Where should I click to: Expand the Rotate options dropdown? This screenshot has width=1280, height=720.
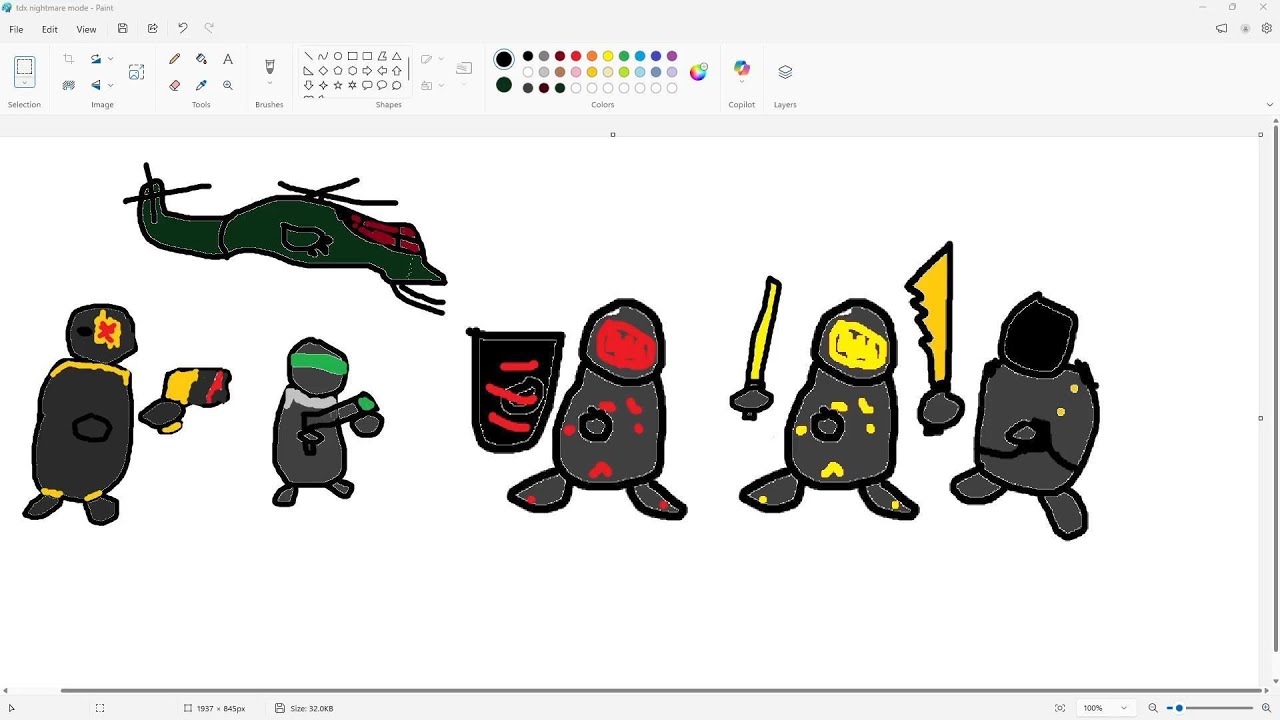(x=110, y=59)
